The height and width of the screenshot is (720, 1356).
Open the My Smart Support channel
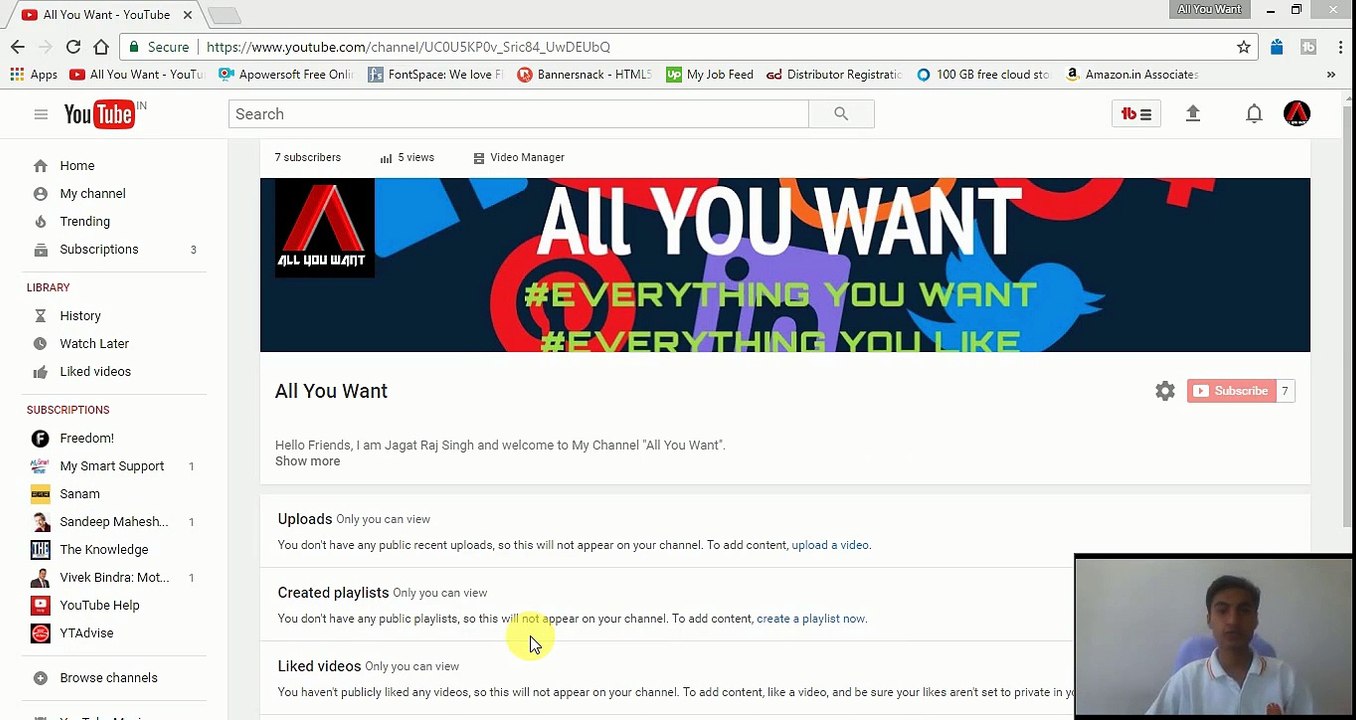(114, 466)
